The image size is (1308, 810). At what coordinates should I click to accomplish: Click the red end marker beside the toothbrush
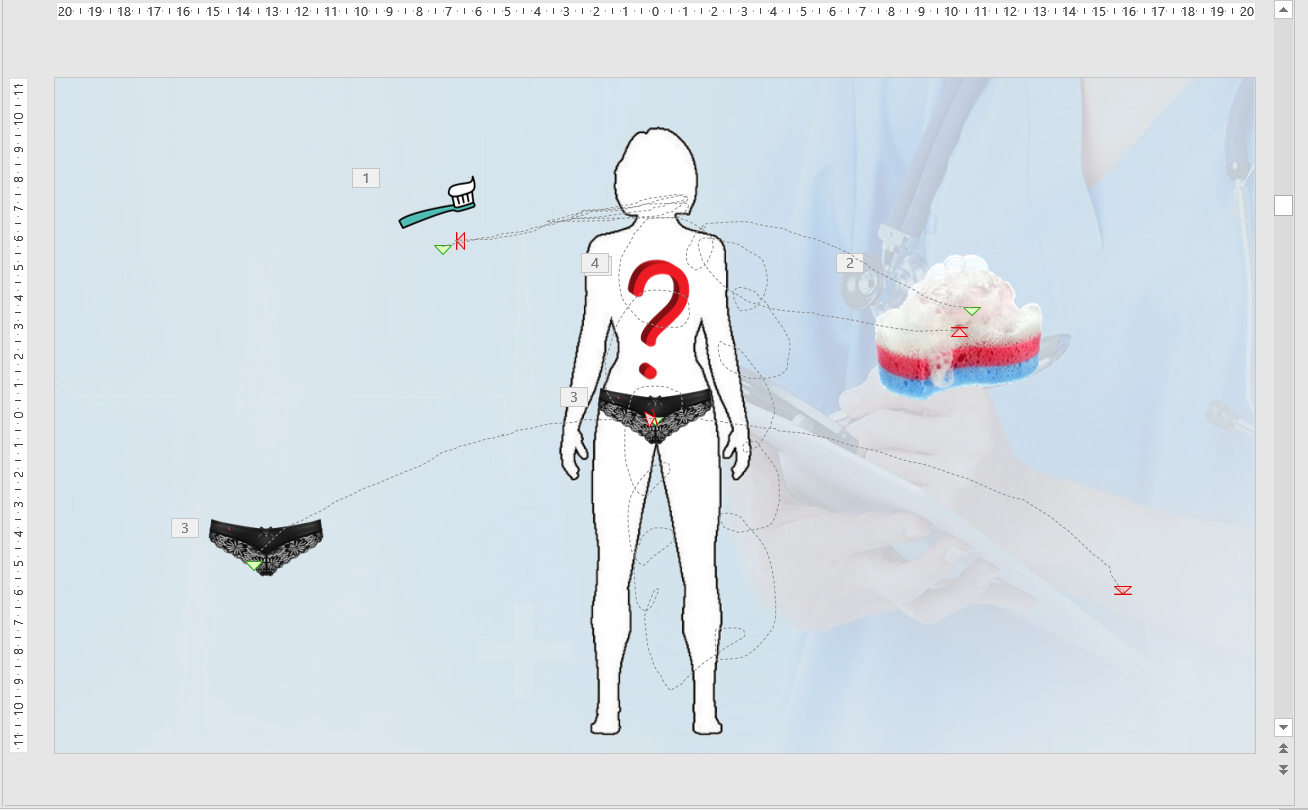click(460, 240)
